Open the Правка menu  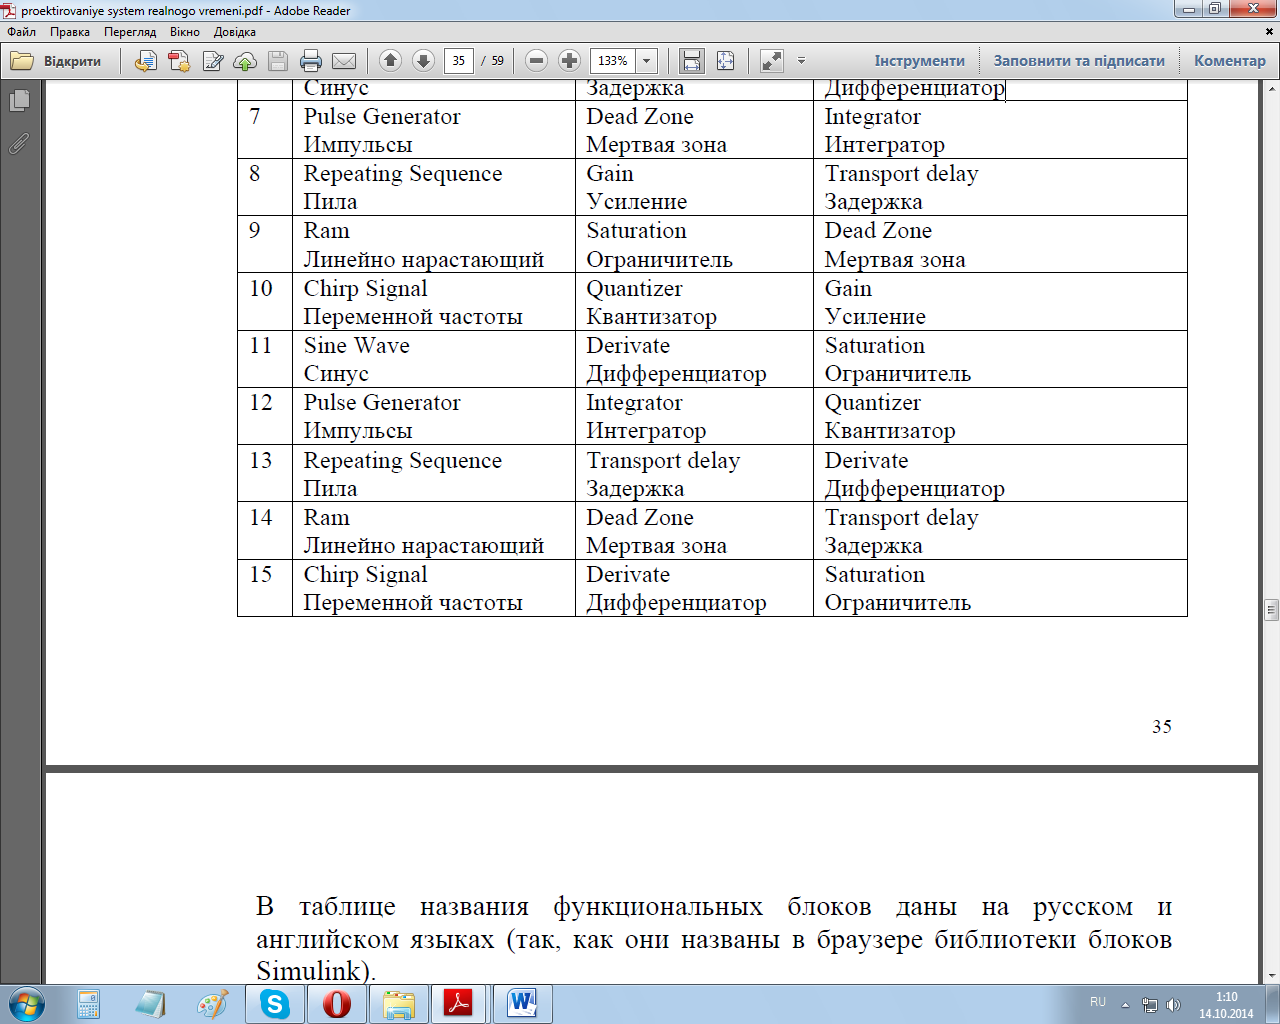(69, 32)
